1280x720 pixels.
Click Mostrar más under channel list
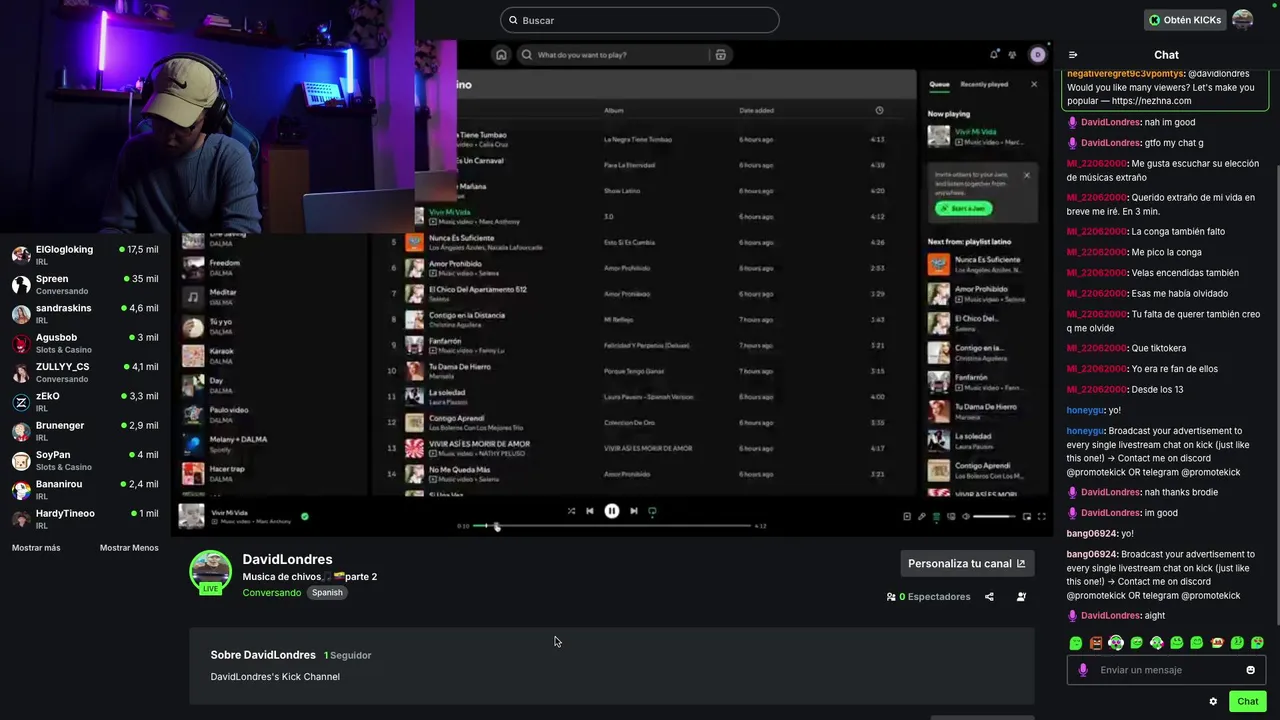[36, 548]
